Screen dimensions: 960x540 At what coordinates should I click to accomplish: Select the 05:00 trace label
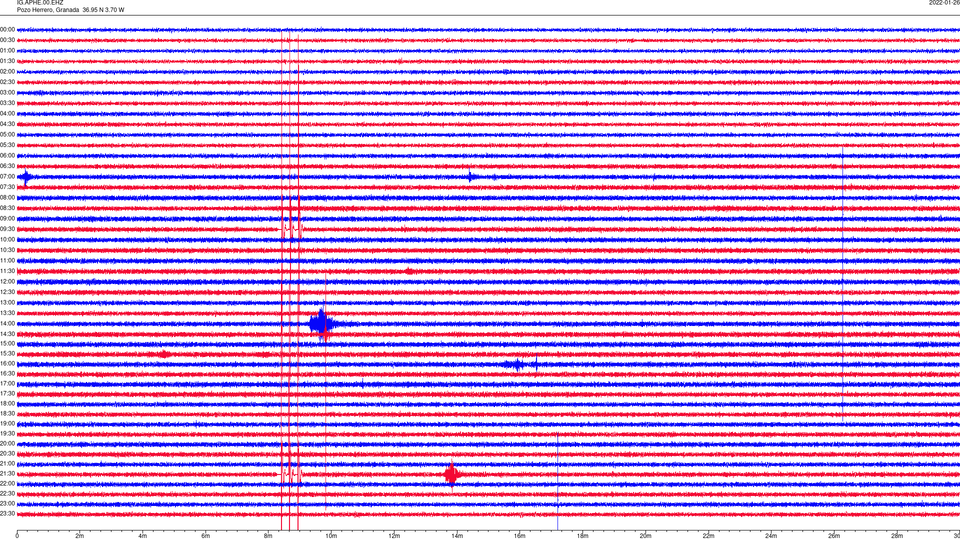tap(8, 134)
